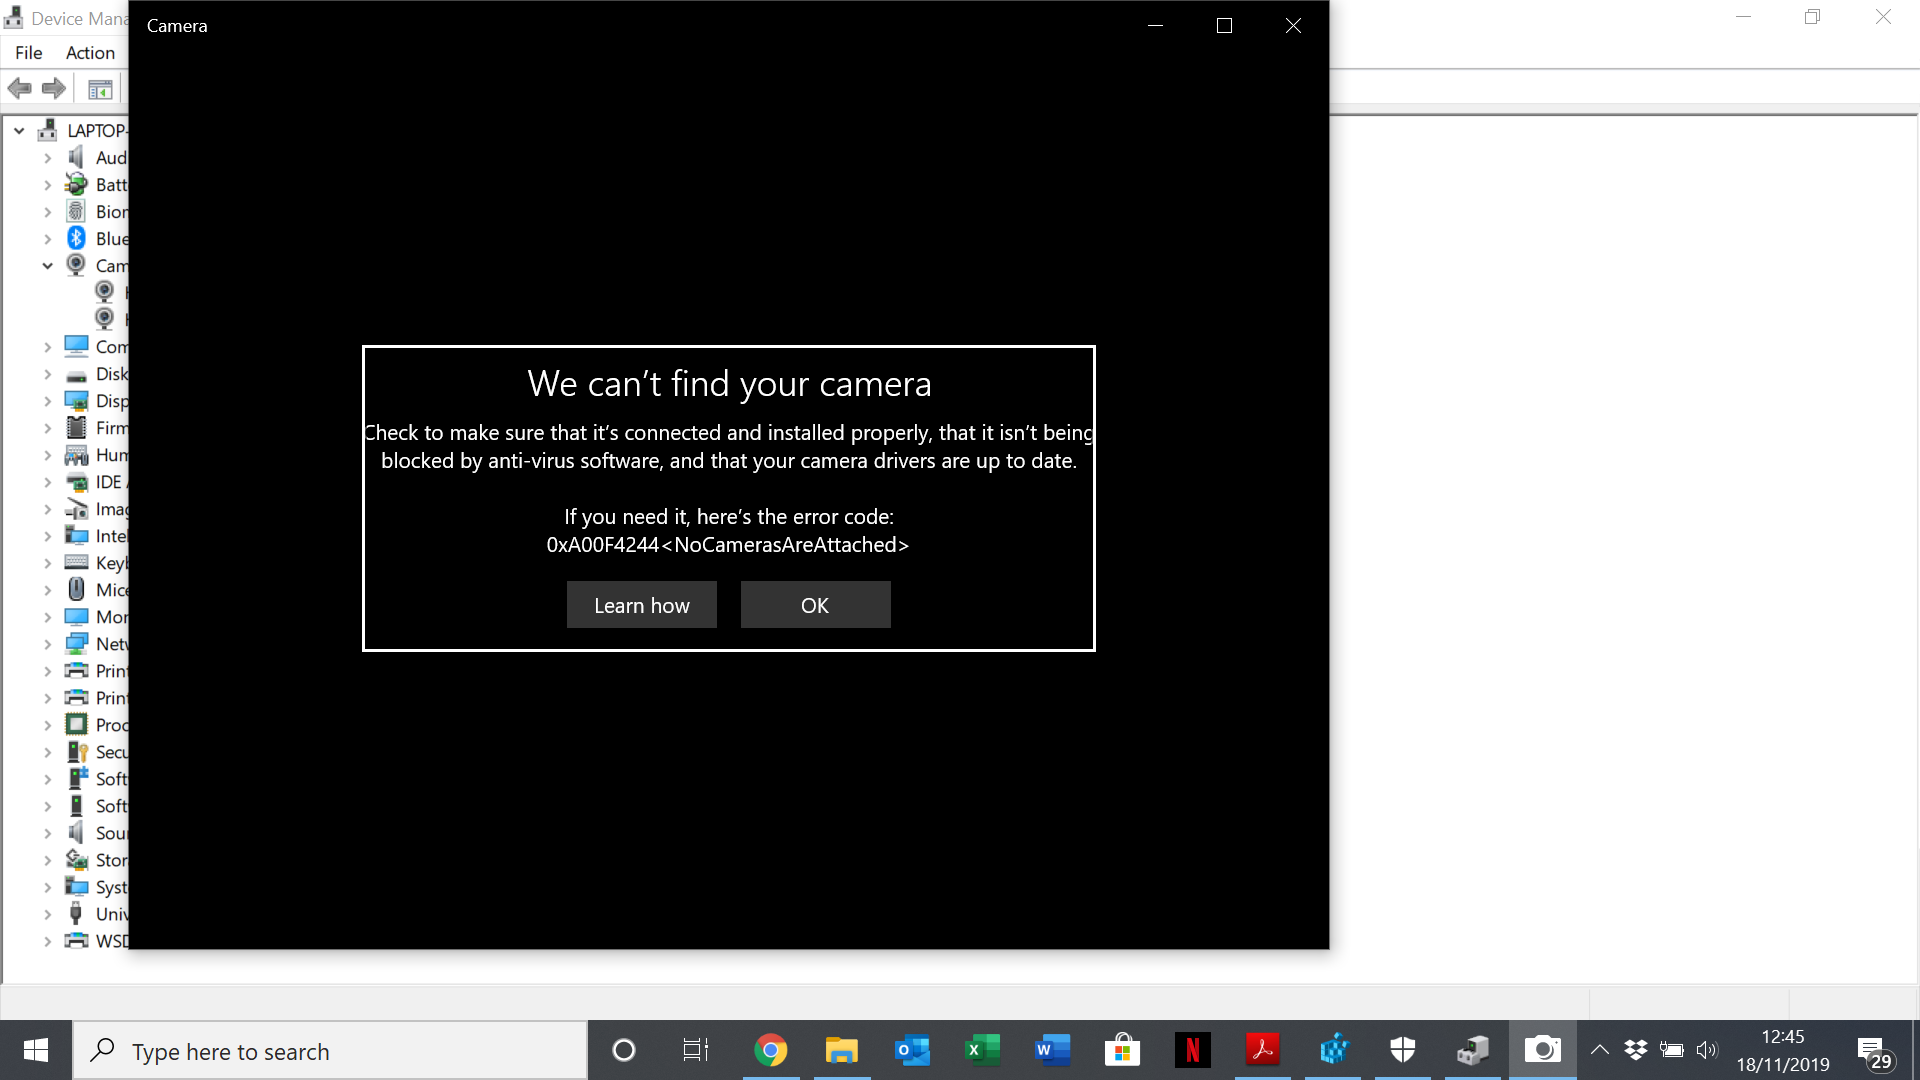
Task: Select the Bluetooth device category icon
Action: tap(77, 238)
